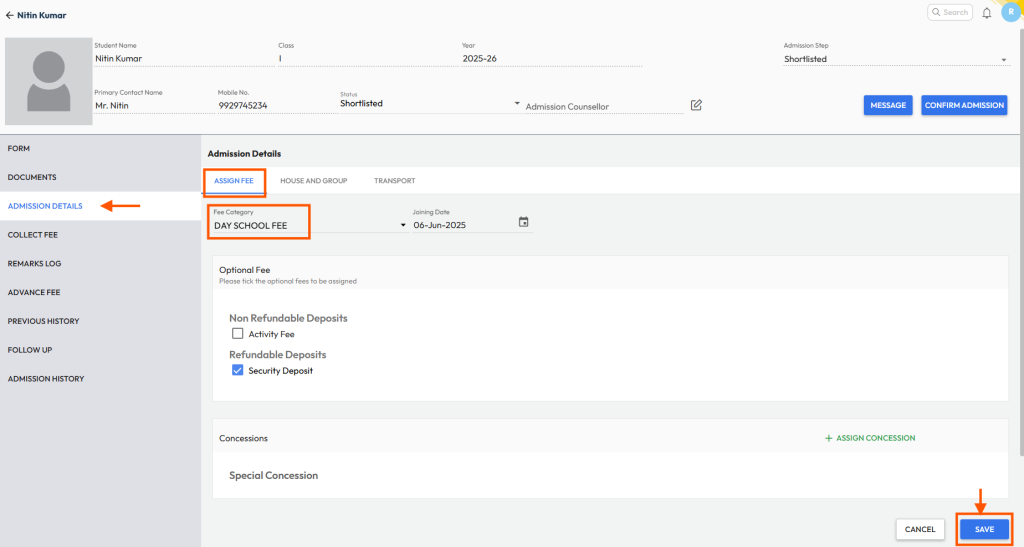Open the Admission Step dropdown
Image resolution: width=1024 pixels, height=547 pixels.
point(895,59)
